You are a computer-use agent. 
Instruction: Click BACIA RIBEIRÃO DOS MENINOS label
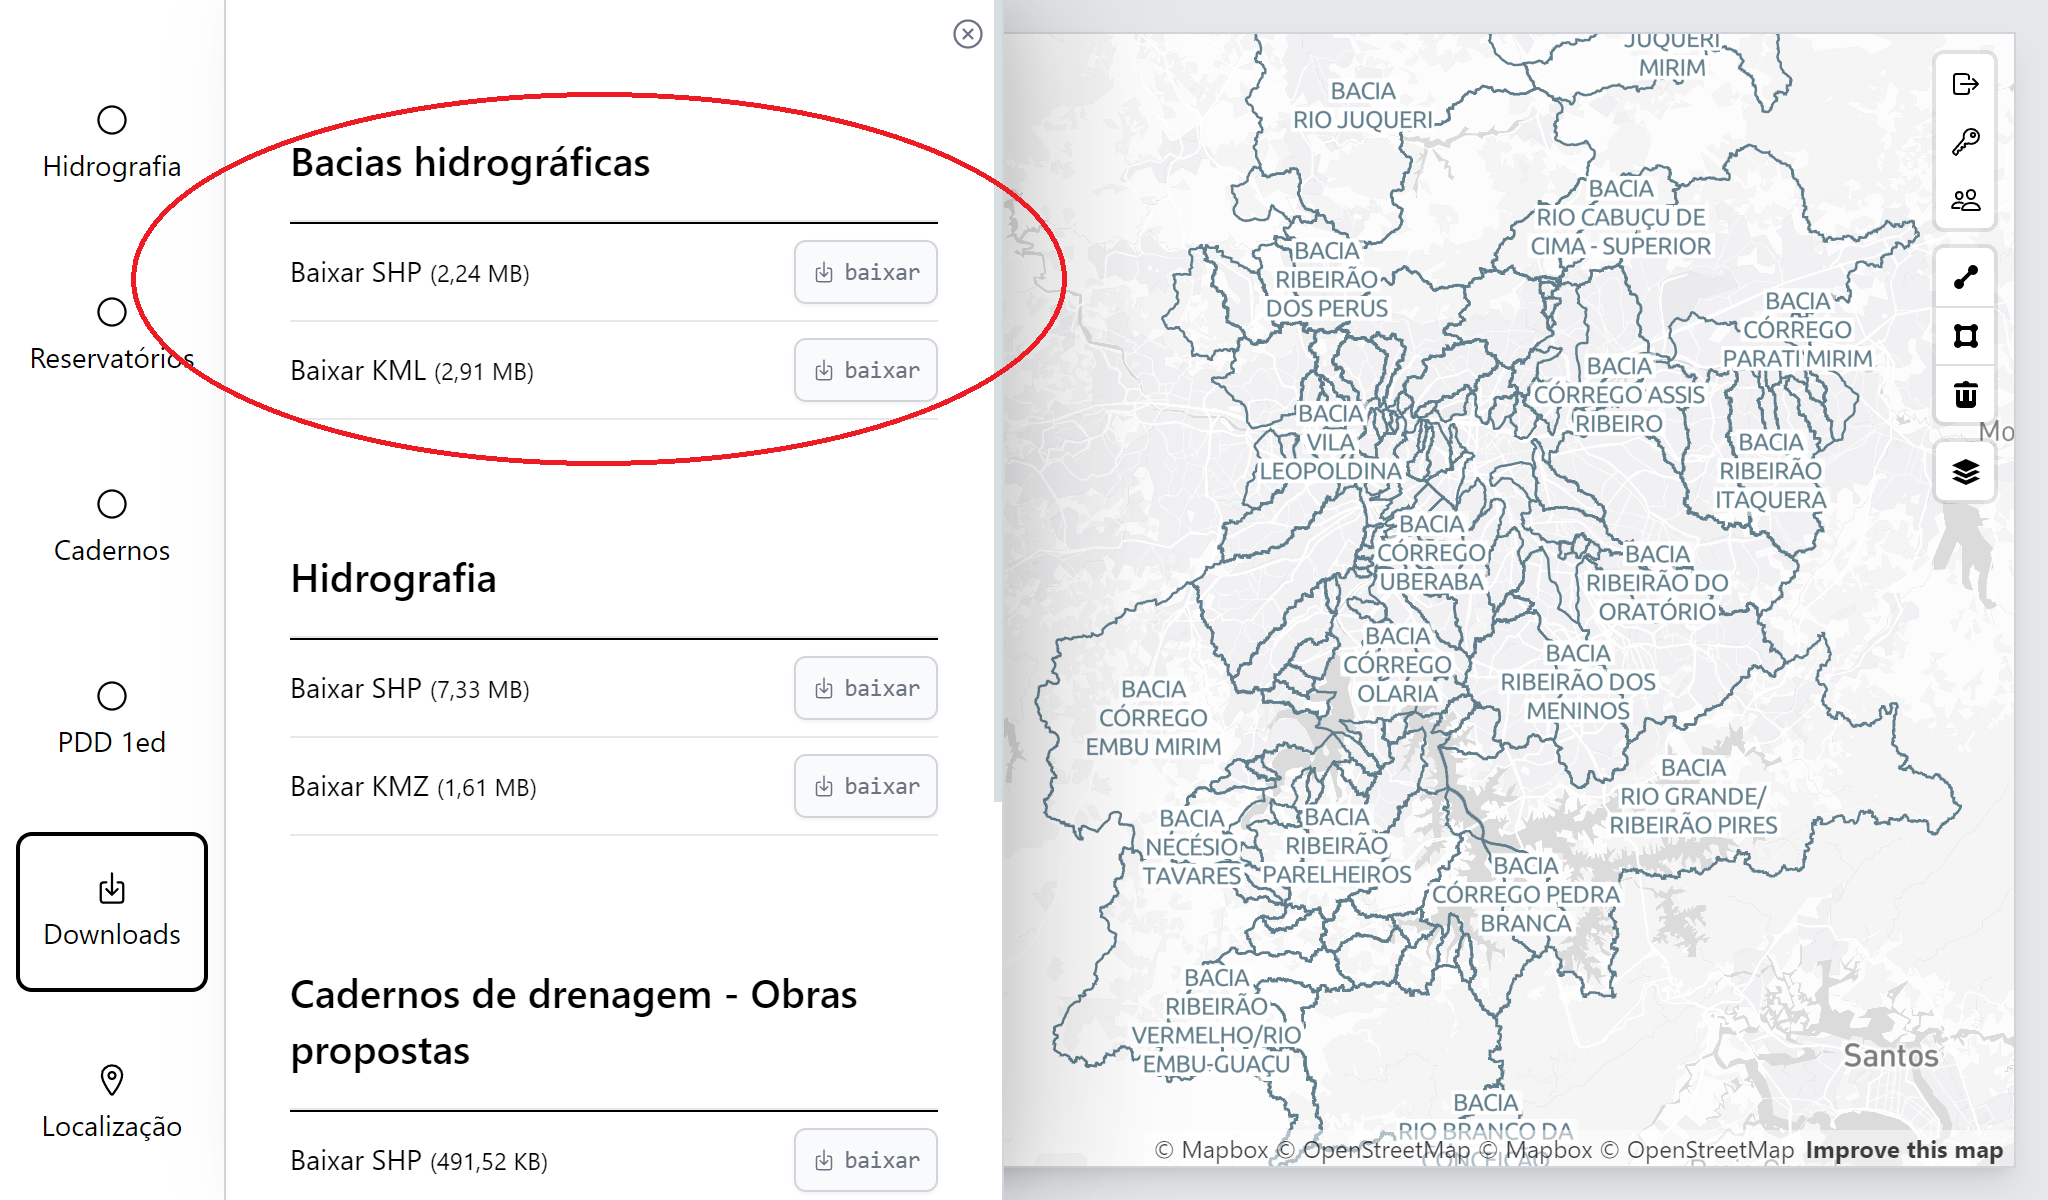pyautogui.click(x=1578, y=682)
